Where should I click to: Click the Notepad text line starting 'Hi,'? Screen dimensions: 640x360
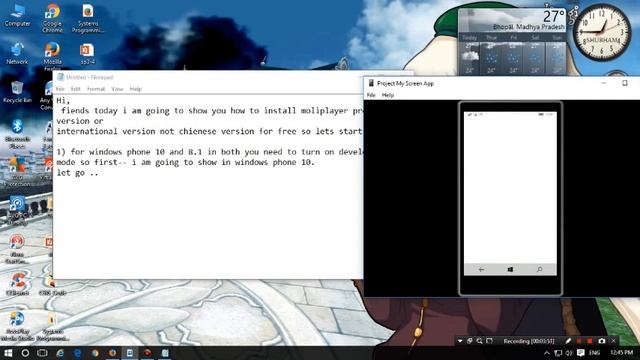point(63,100)
